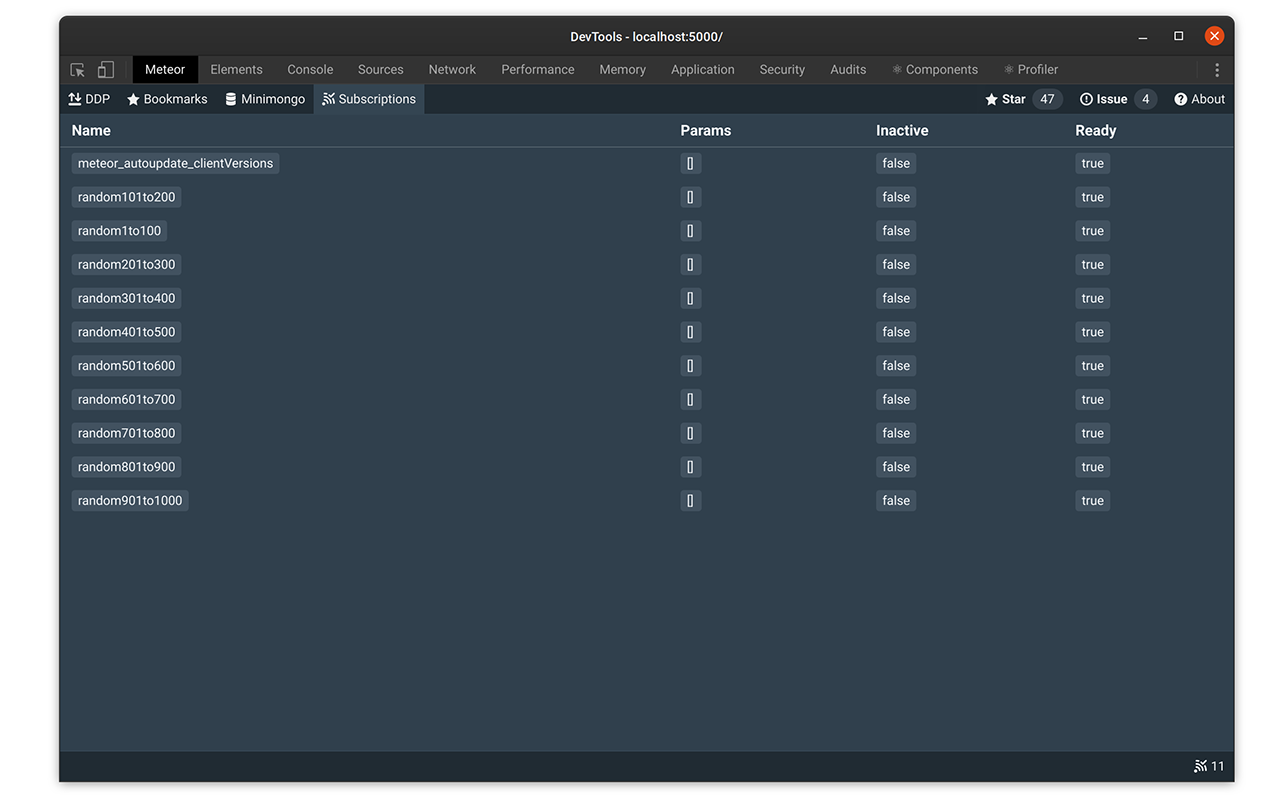
Task: Click the Issue button
Action: [1104, 99]
